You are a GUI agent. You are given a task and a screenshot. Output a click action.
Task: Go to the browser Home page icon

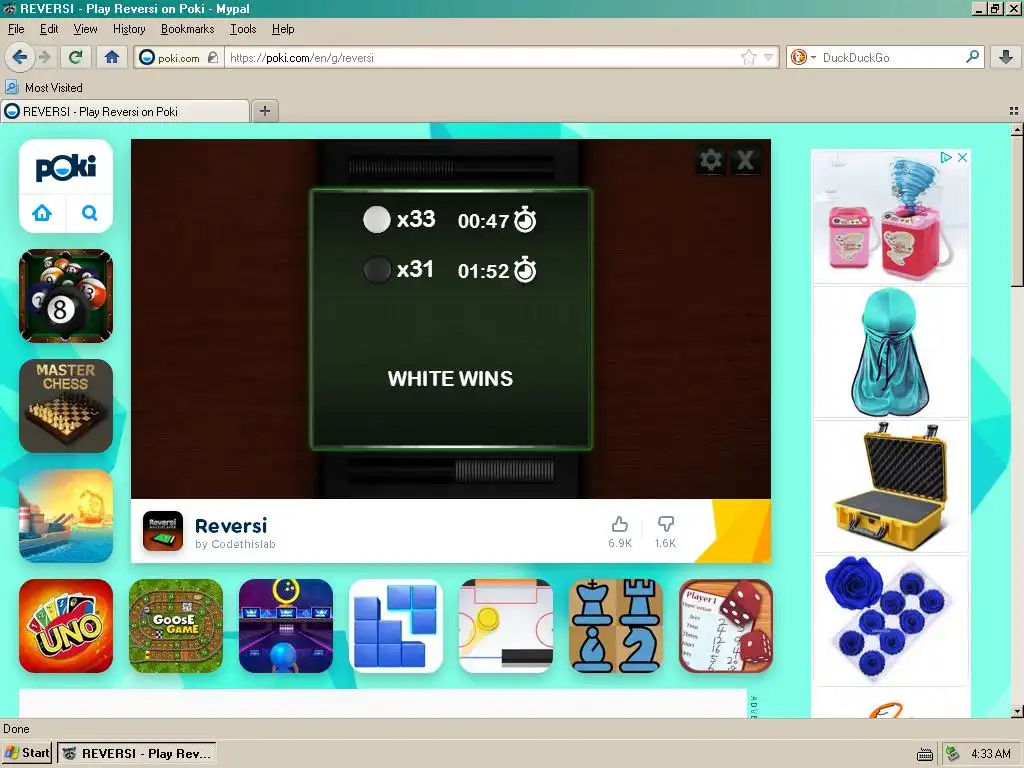[112, 57]
